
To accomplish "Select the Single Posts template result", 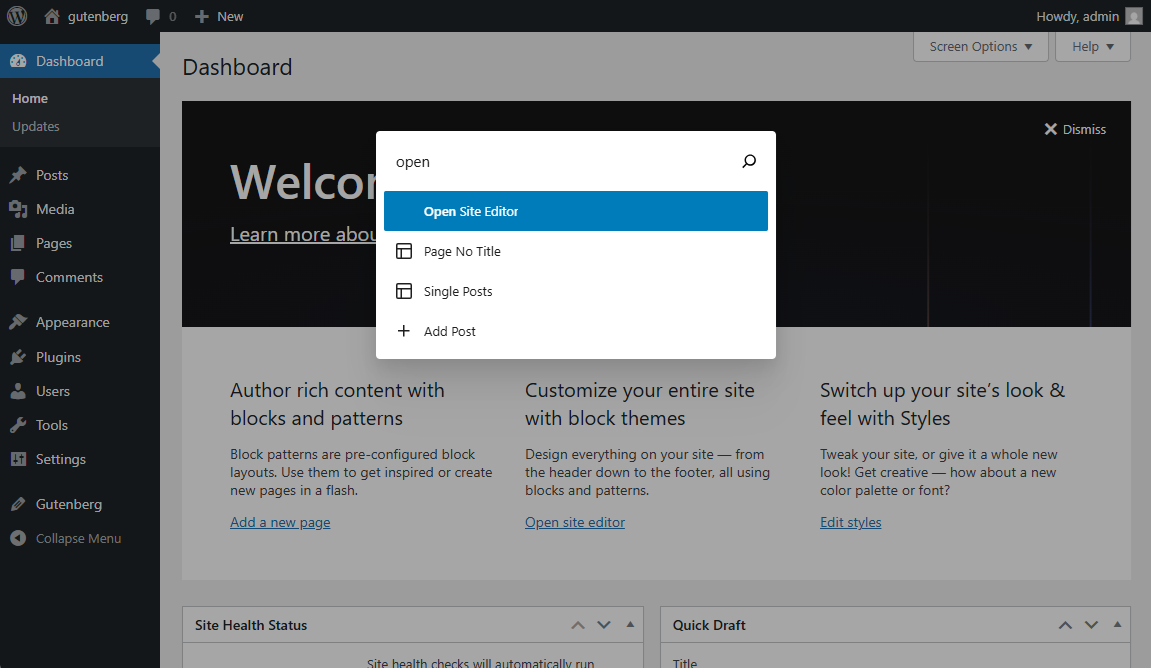I will [x=458, y=291].
